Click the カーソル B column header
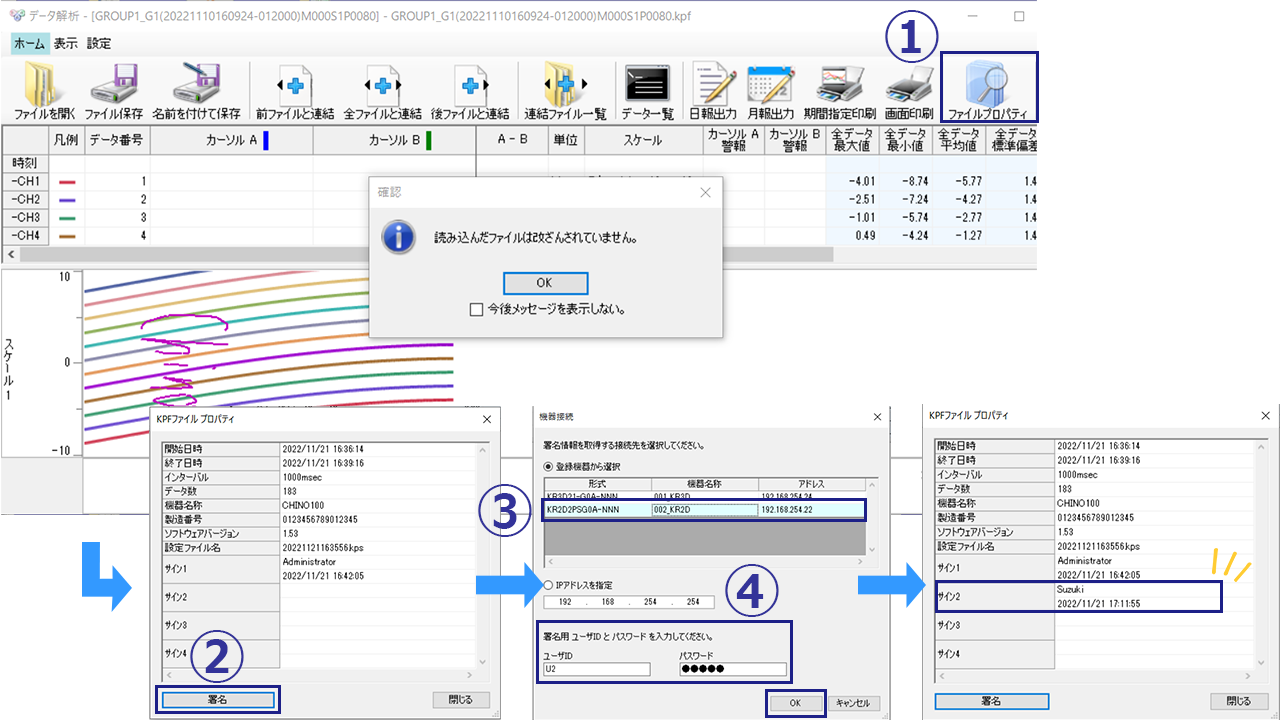Screen dimensions: 1280x720 point(394,140)
